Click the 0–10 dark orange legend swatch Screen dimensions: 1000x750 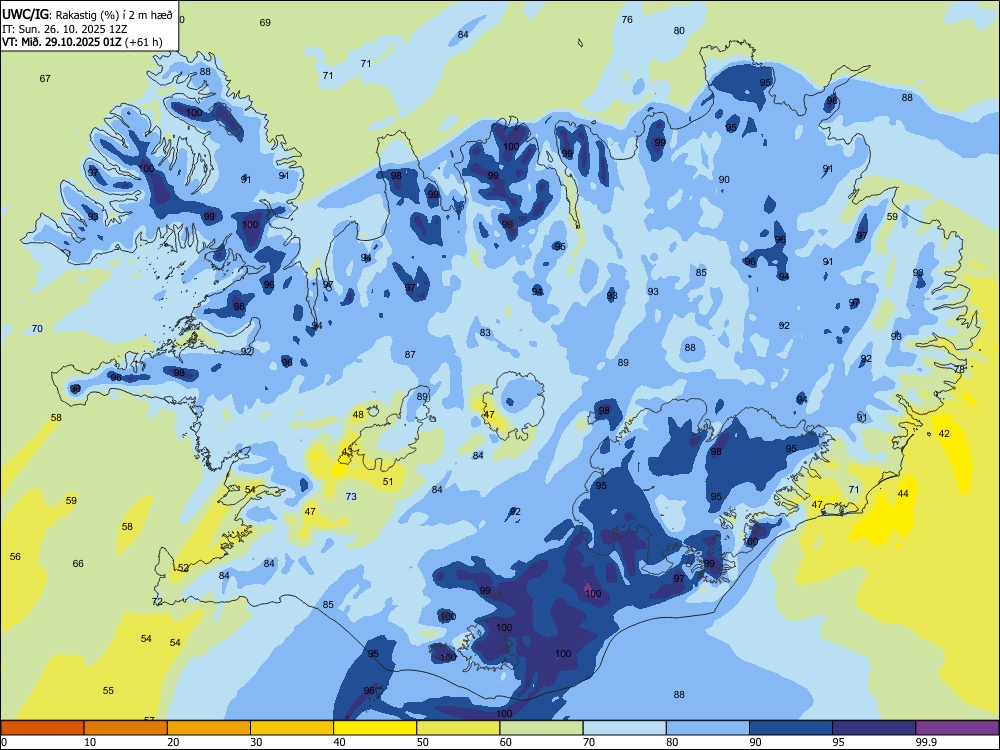(42, 727)
